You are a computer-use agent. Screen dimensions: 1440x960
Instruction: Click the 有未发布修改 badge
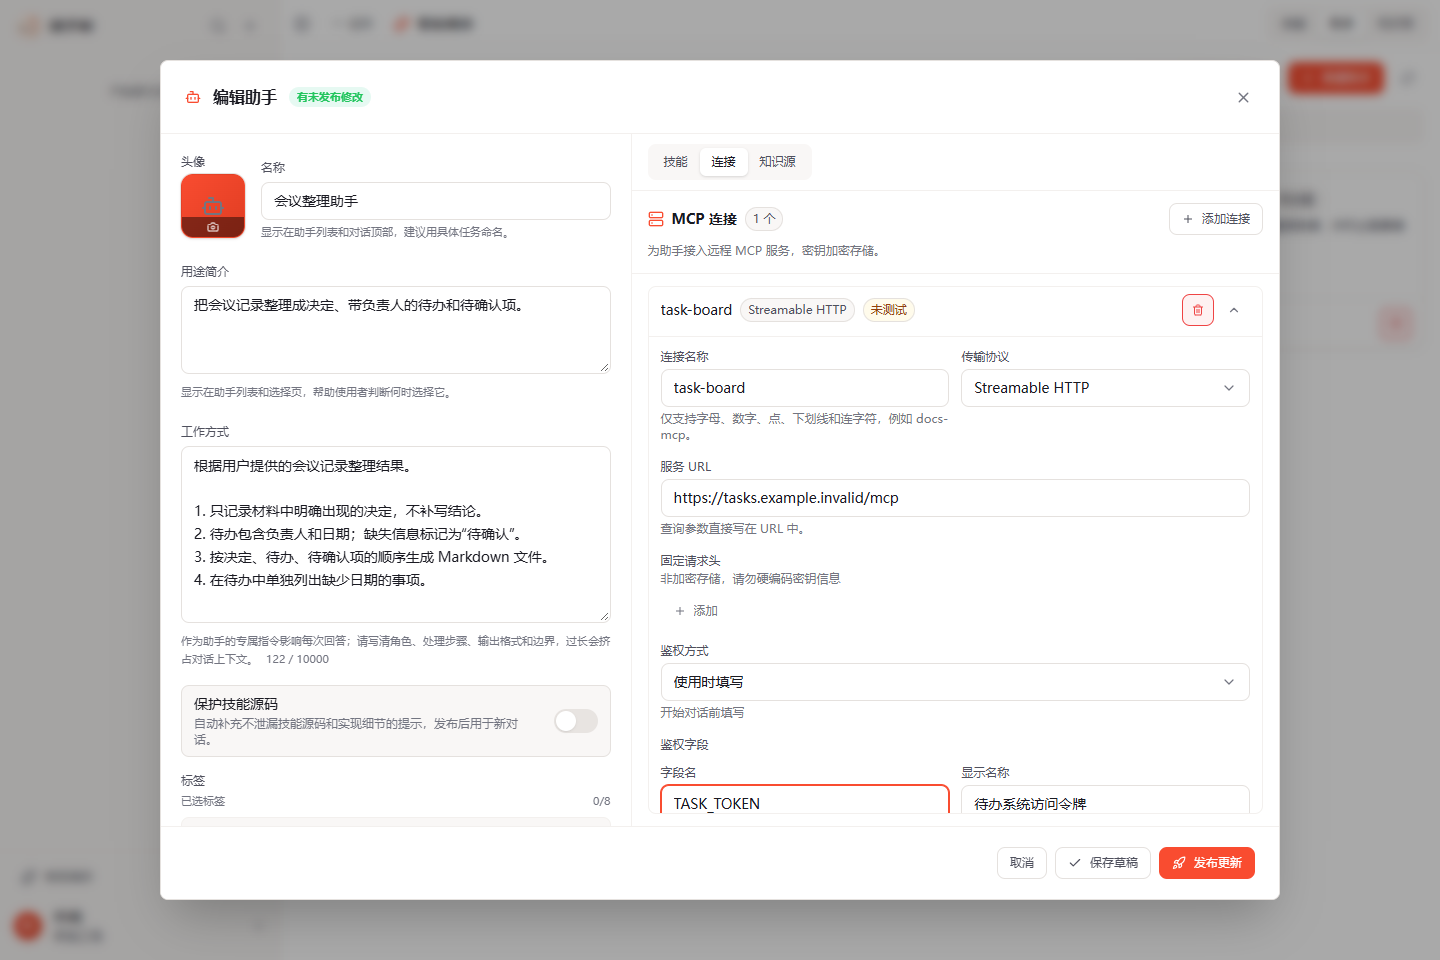(x=330, y=97)
